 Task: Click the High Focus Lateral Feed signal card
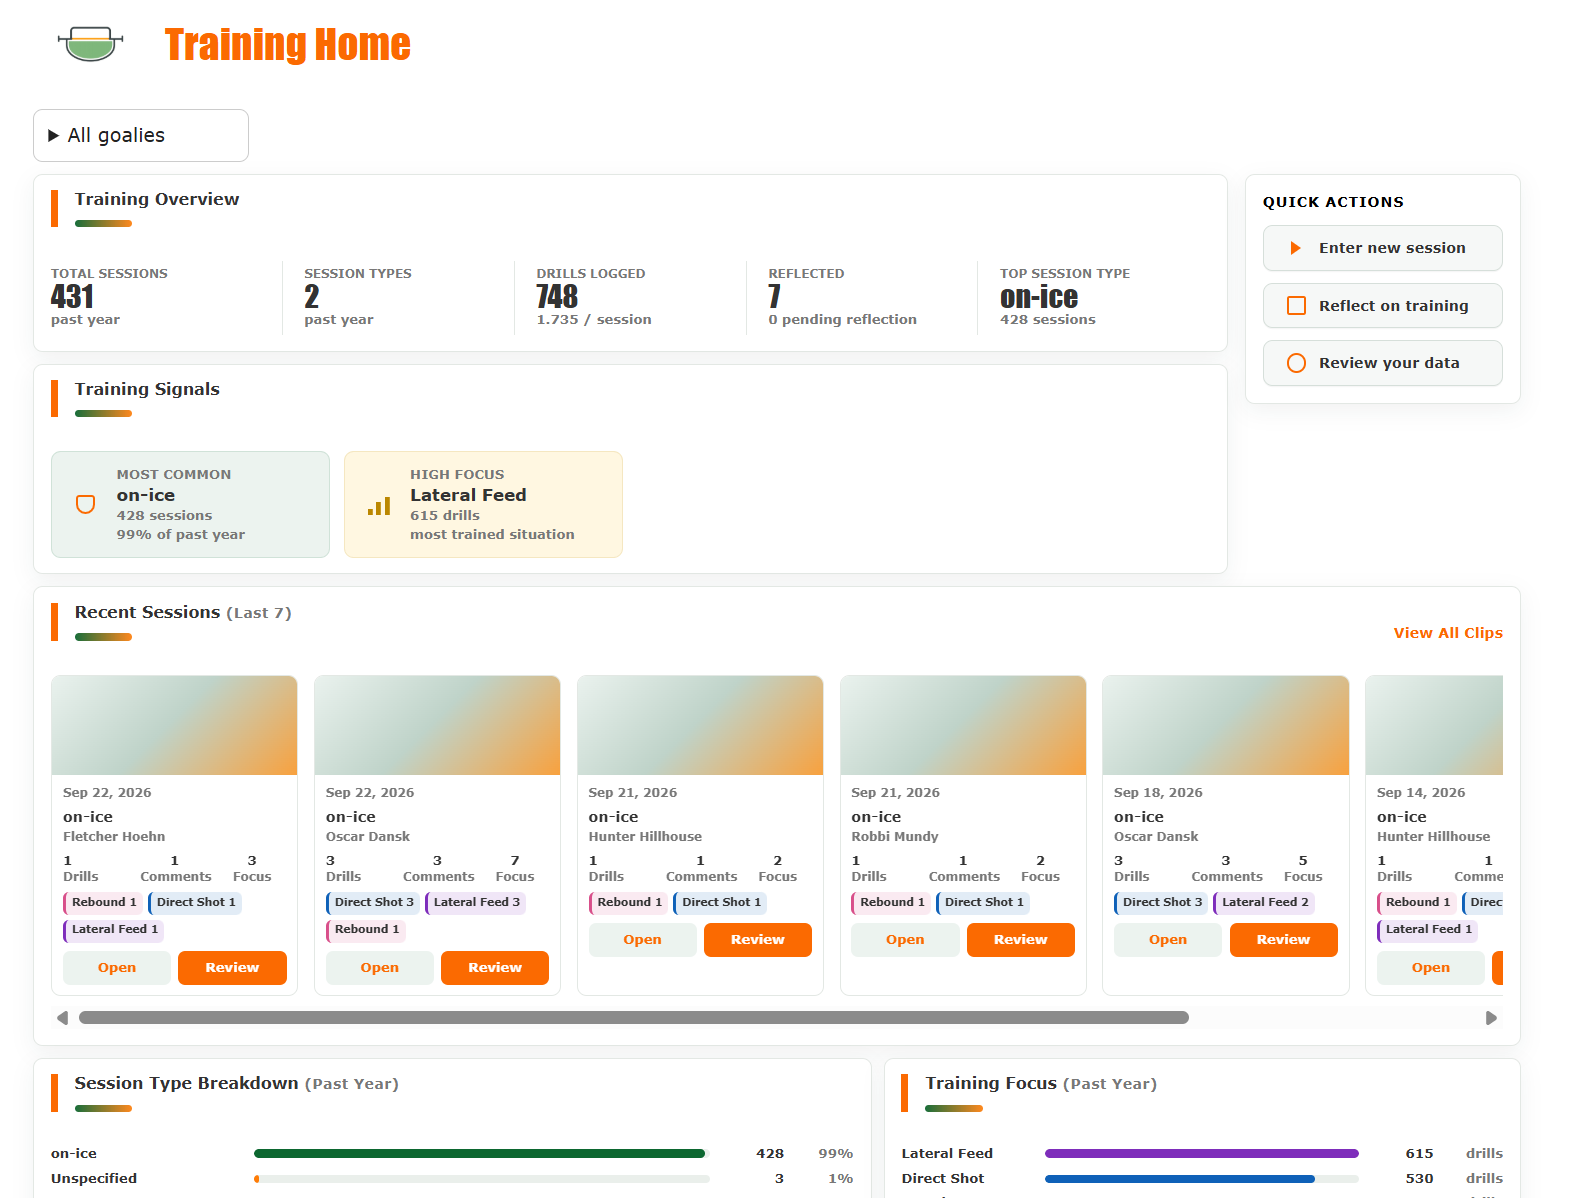coord(483,504)
